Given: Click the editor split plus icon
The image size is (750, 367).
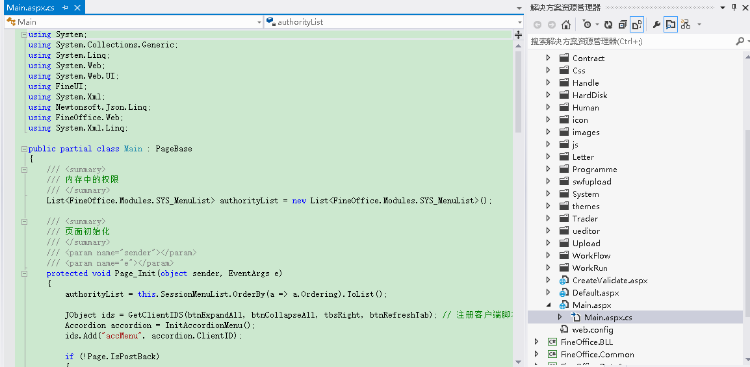Looking at the screenshot, I should click(x=518, y=35).
